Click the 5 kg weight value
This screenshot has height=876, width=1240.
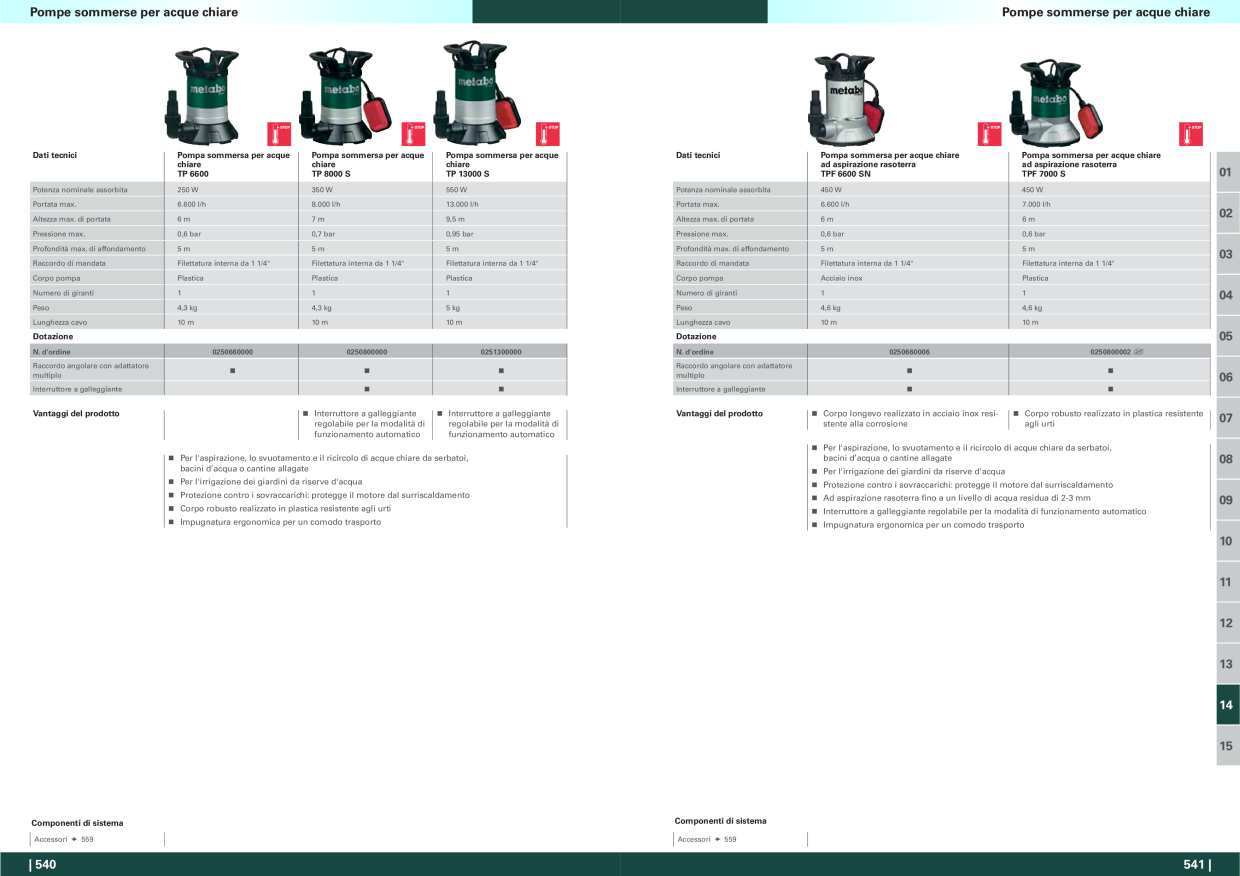click(x=453, y=308)
